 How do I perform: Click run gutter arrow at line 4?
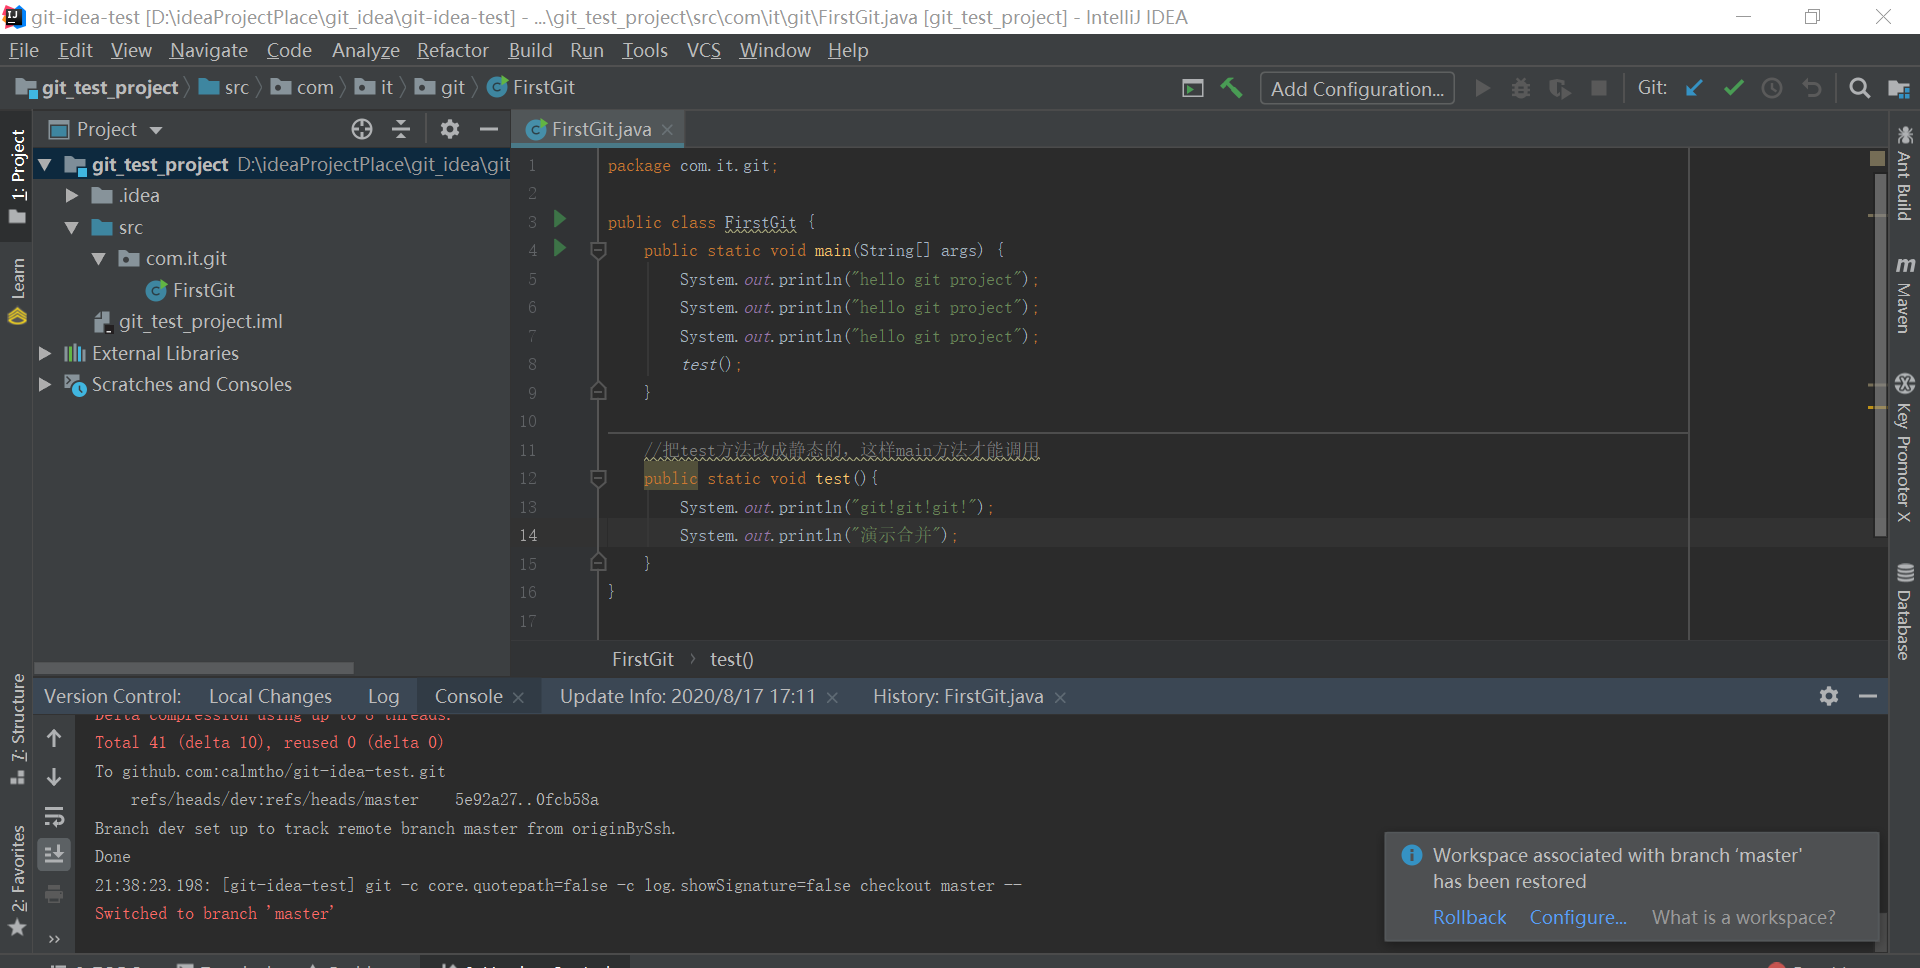(x=560, y=248)
